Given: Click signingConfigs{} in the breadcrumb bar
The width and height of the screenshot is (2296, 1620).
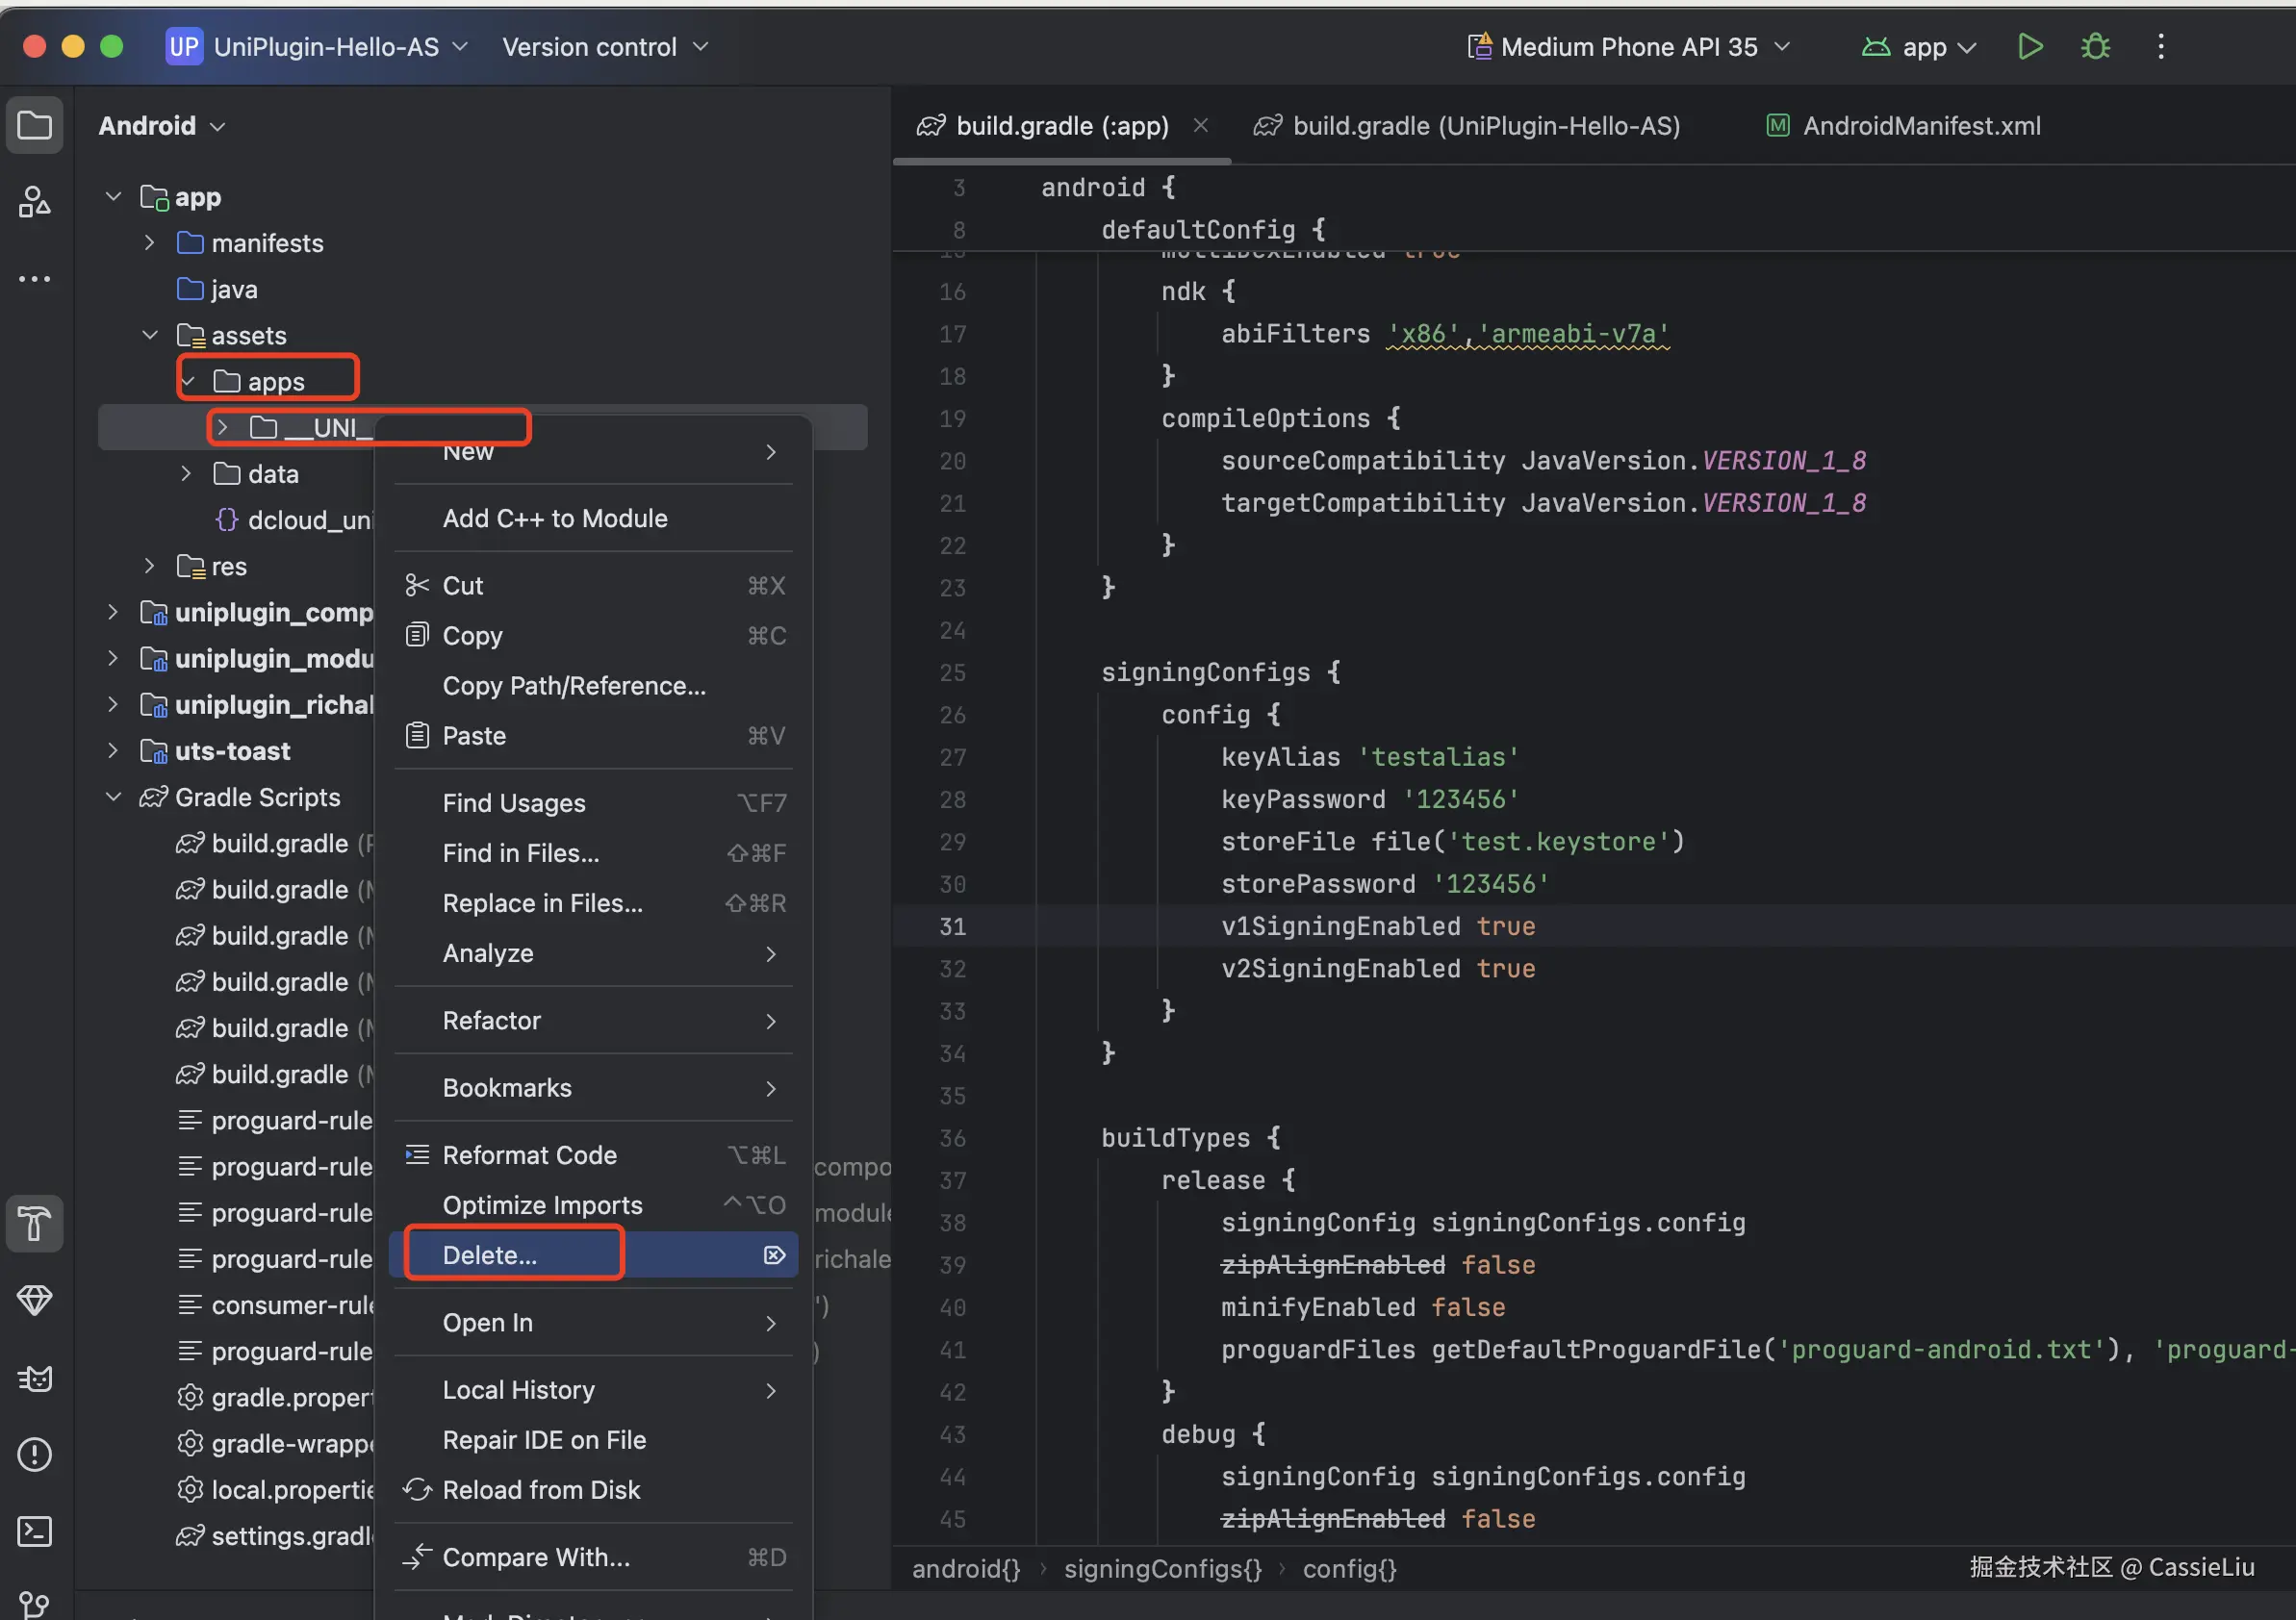Looking at the screenshot, I should pyautogui.click(x=1162, y=1568).
